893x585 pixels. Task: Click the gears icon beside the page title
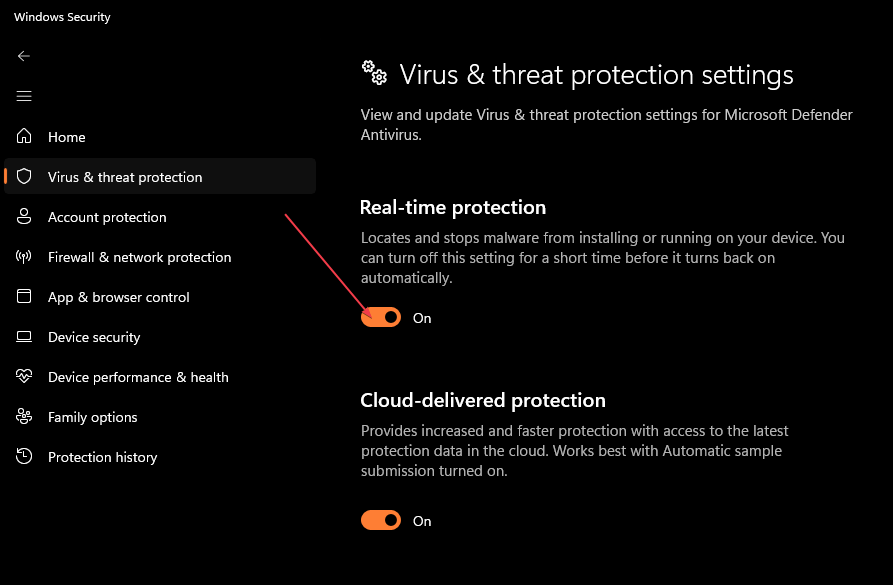(x=373, y=72)
